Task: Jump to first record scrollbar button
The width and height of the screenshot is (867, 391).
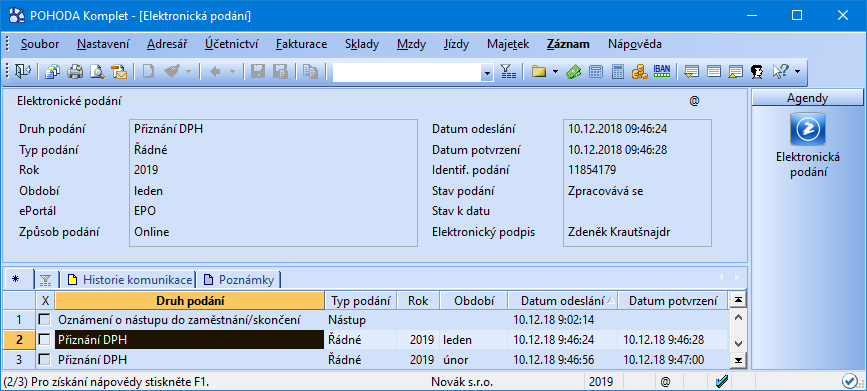Action: (x=737, y=300)
